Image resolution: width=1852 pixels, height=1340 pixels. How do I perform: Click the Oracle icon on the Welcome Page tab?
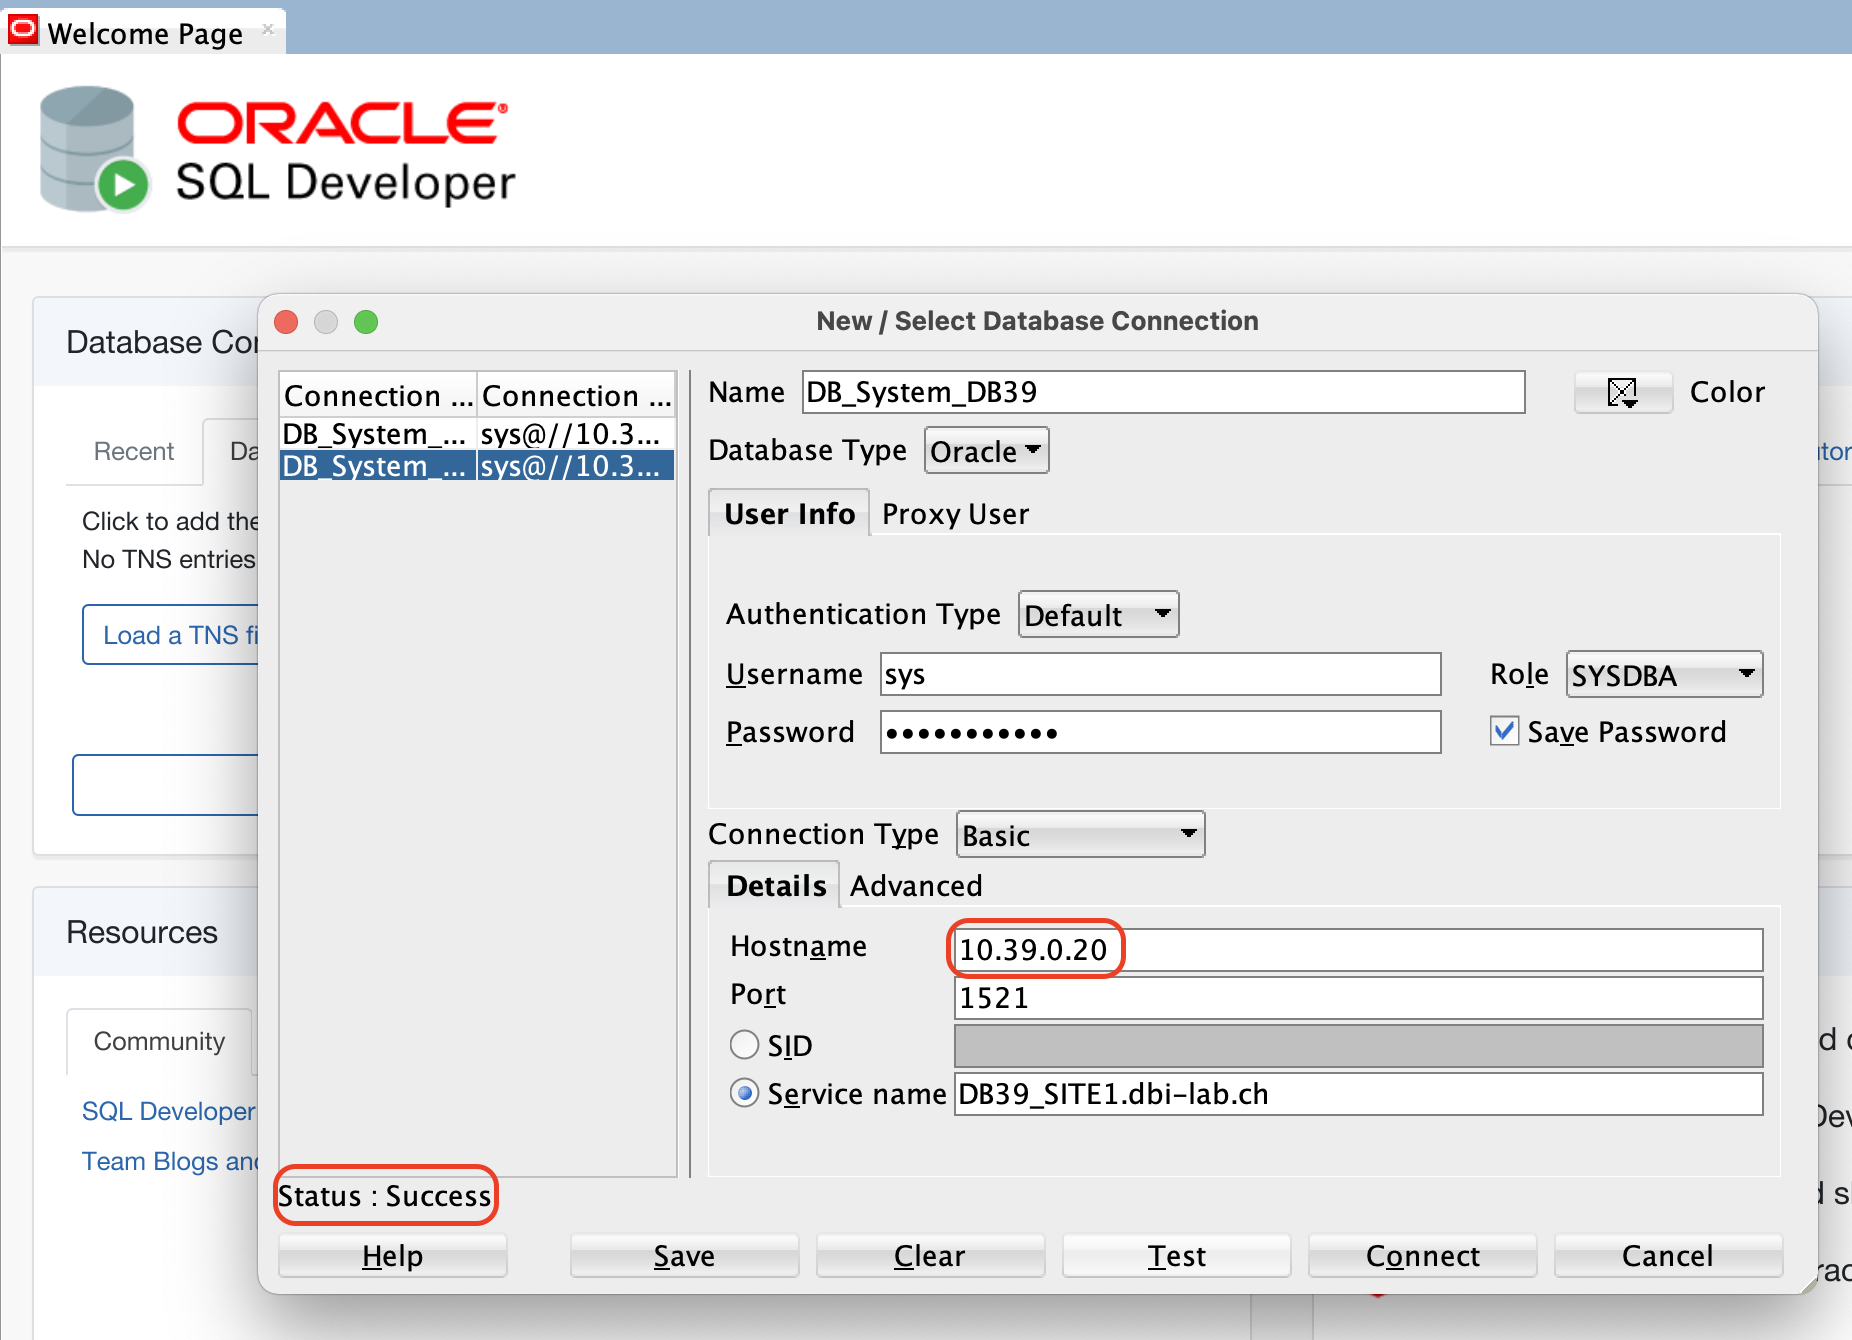[22, 30]
